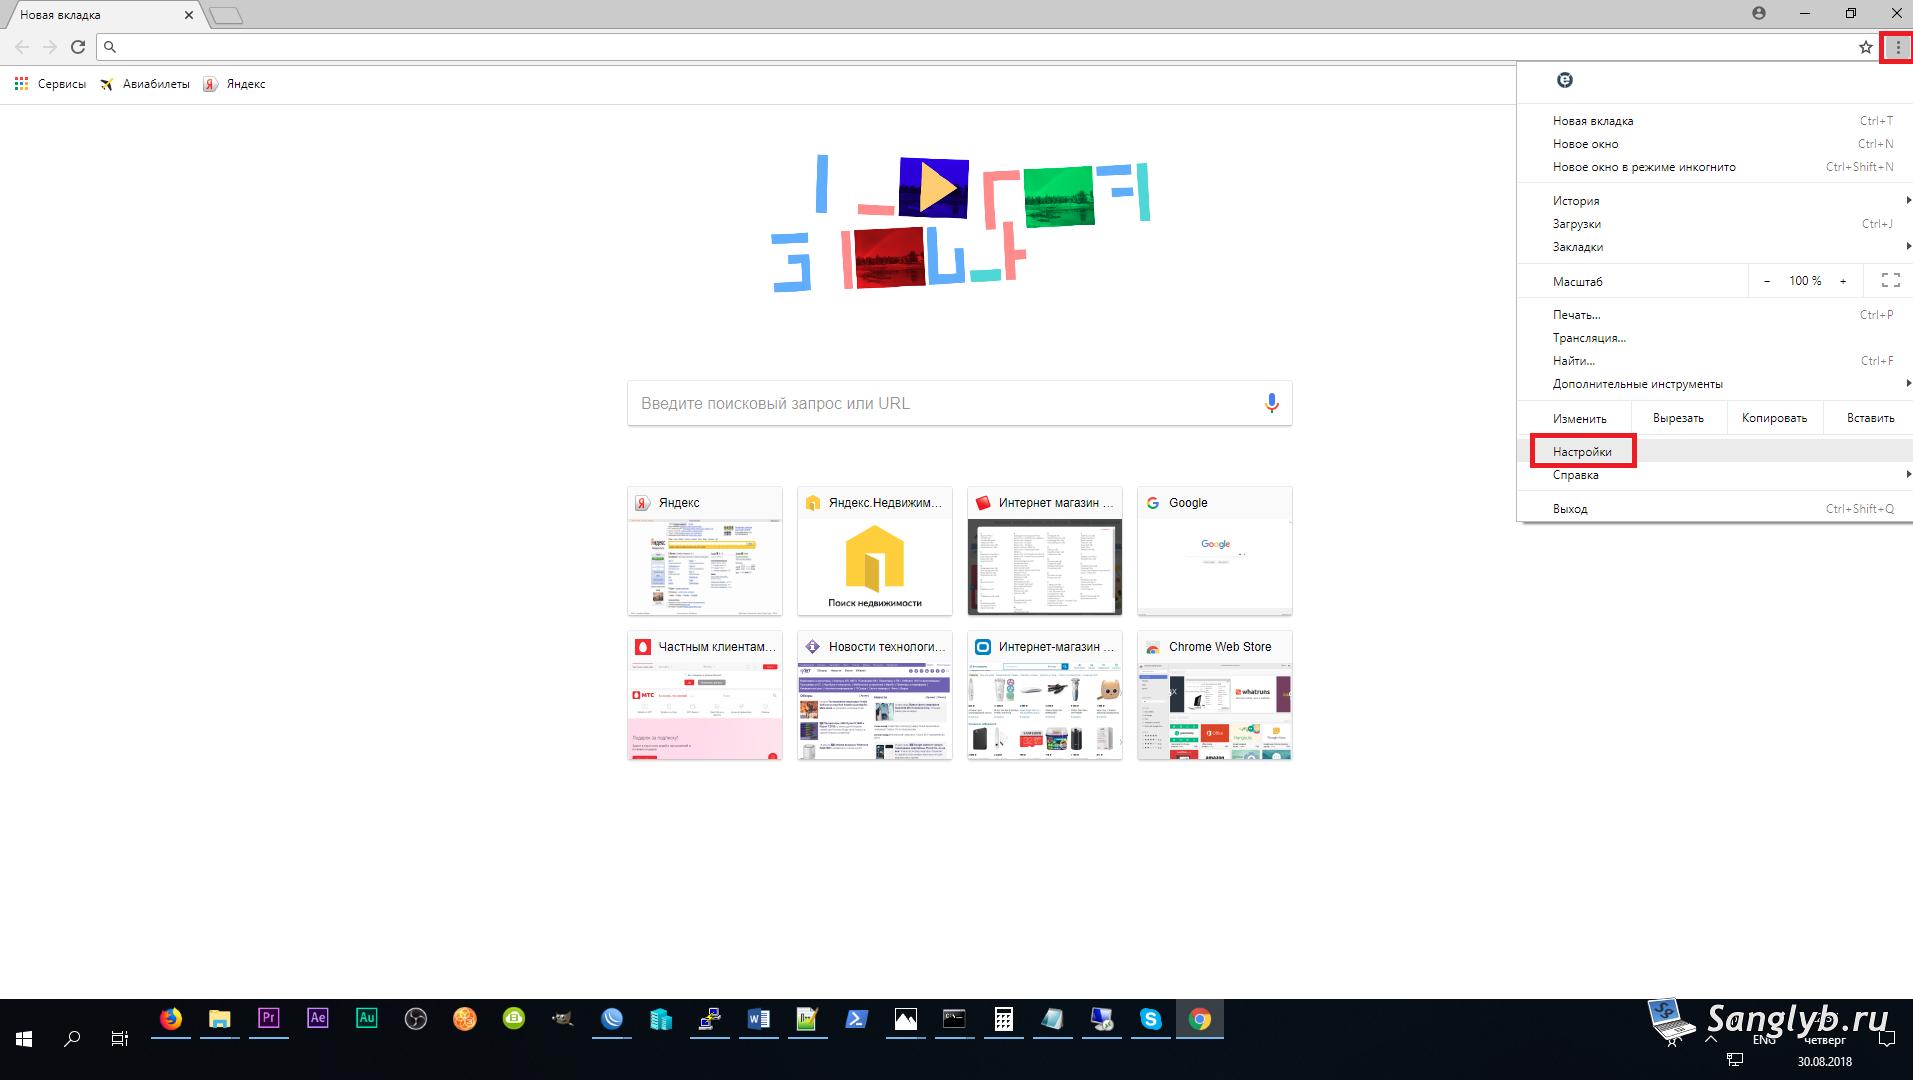Choose Новая вкладка in the Chrome menu
Screen dimensions: 1913x1080
1714,121
